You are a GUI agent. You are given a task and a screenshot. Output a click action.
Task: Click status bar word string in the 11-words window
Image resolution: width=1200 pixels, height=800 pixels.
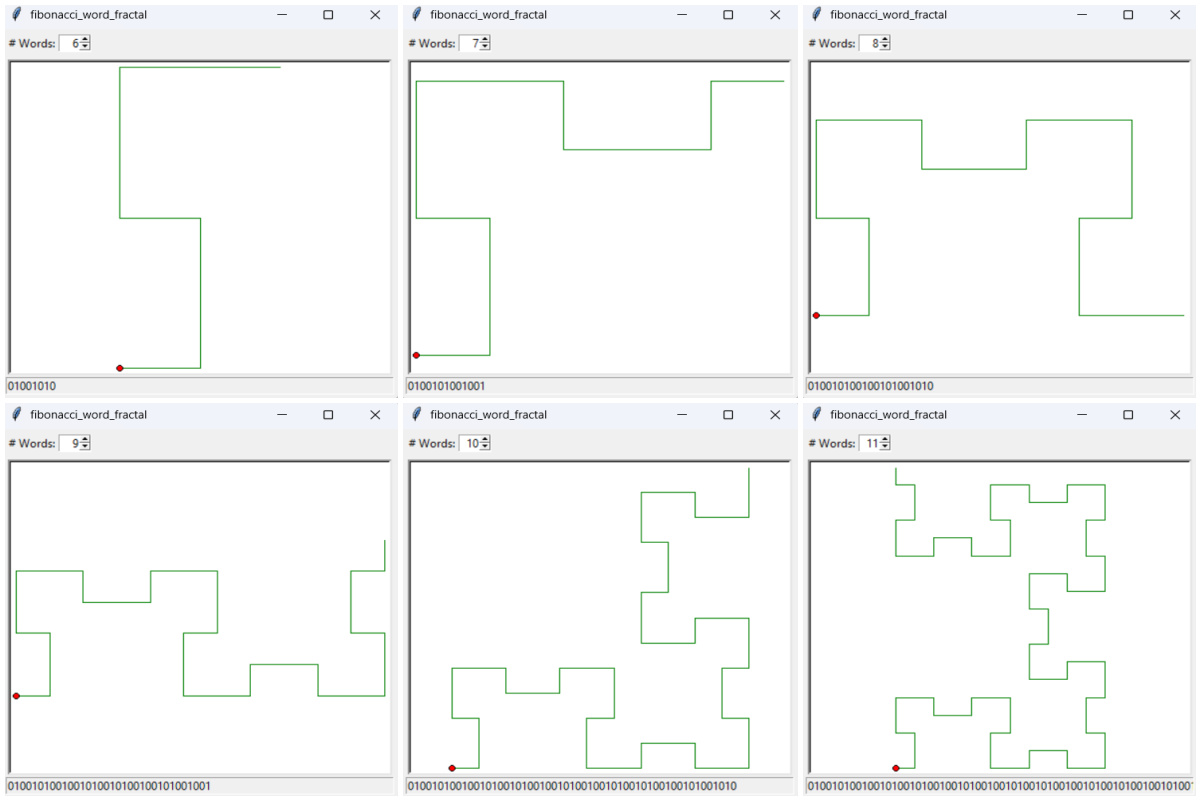[x=1000, y=786]
